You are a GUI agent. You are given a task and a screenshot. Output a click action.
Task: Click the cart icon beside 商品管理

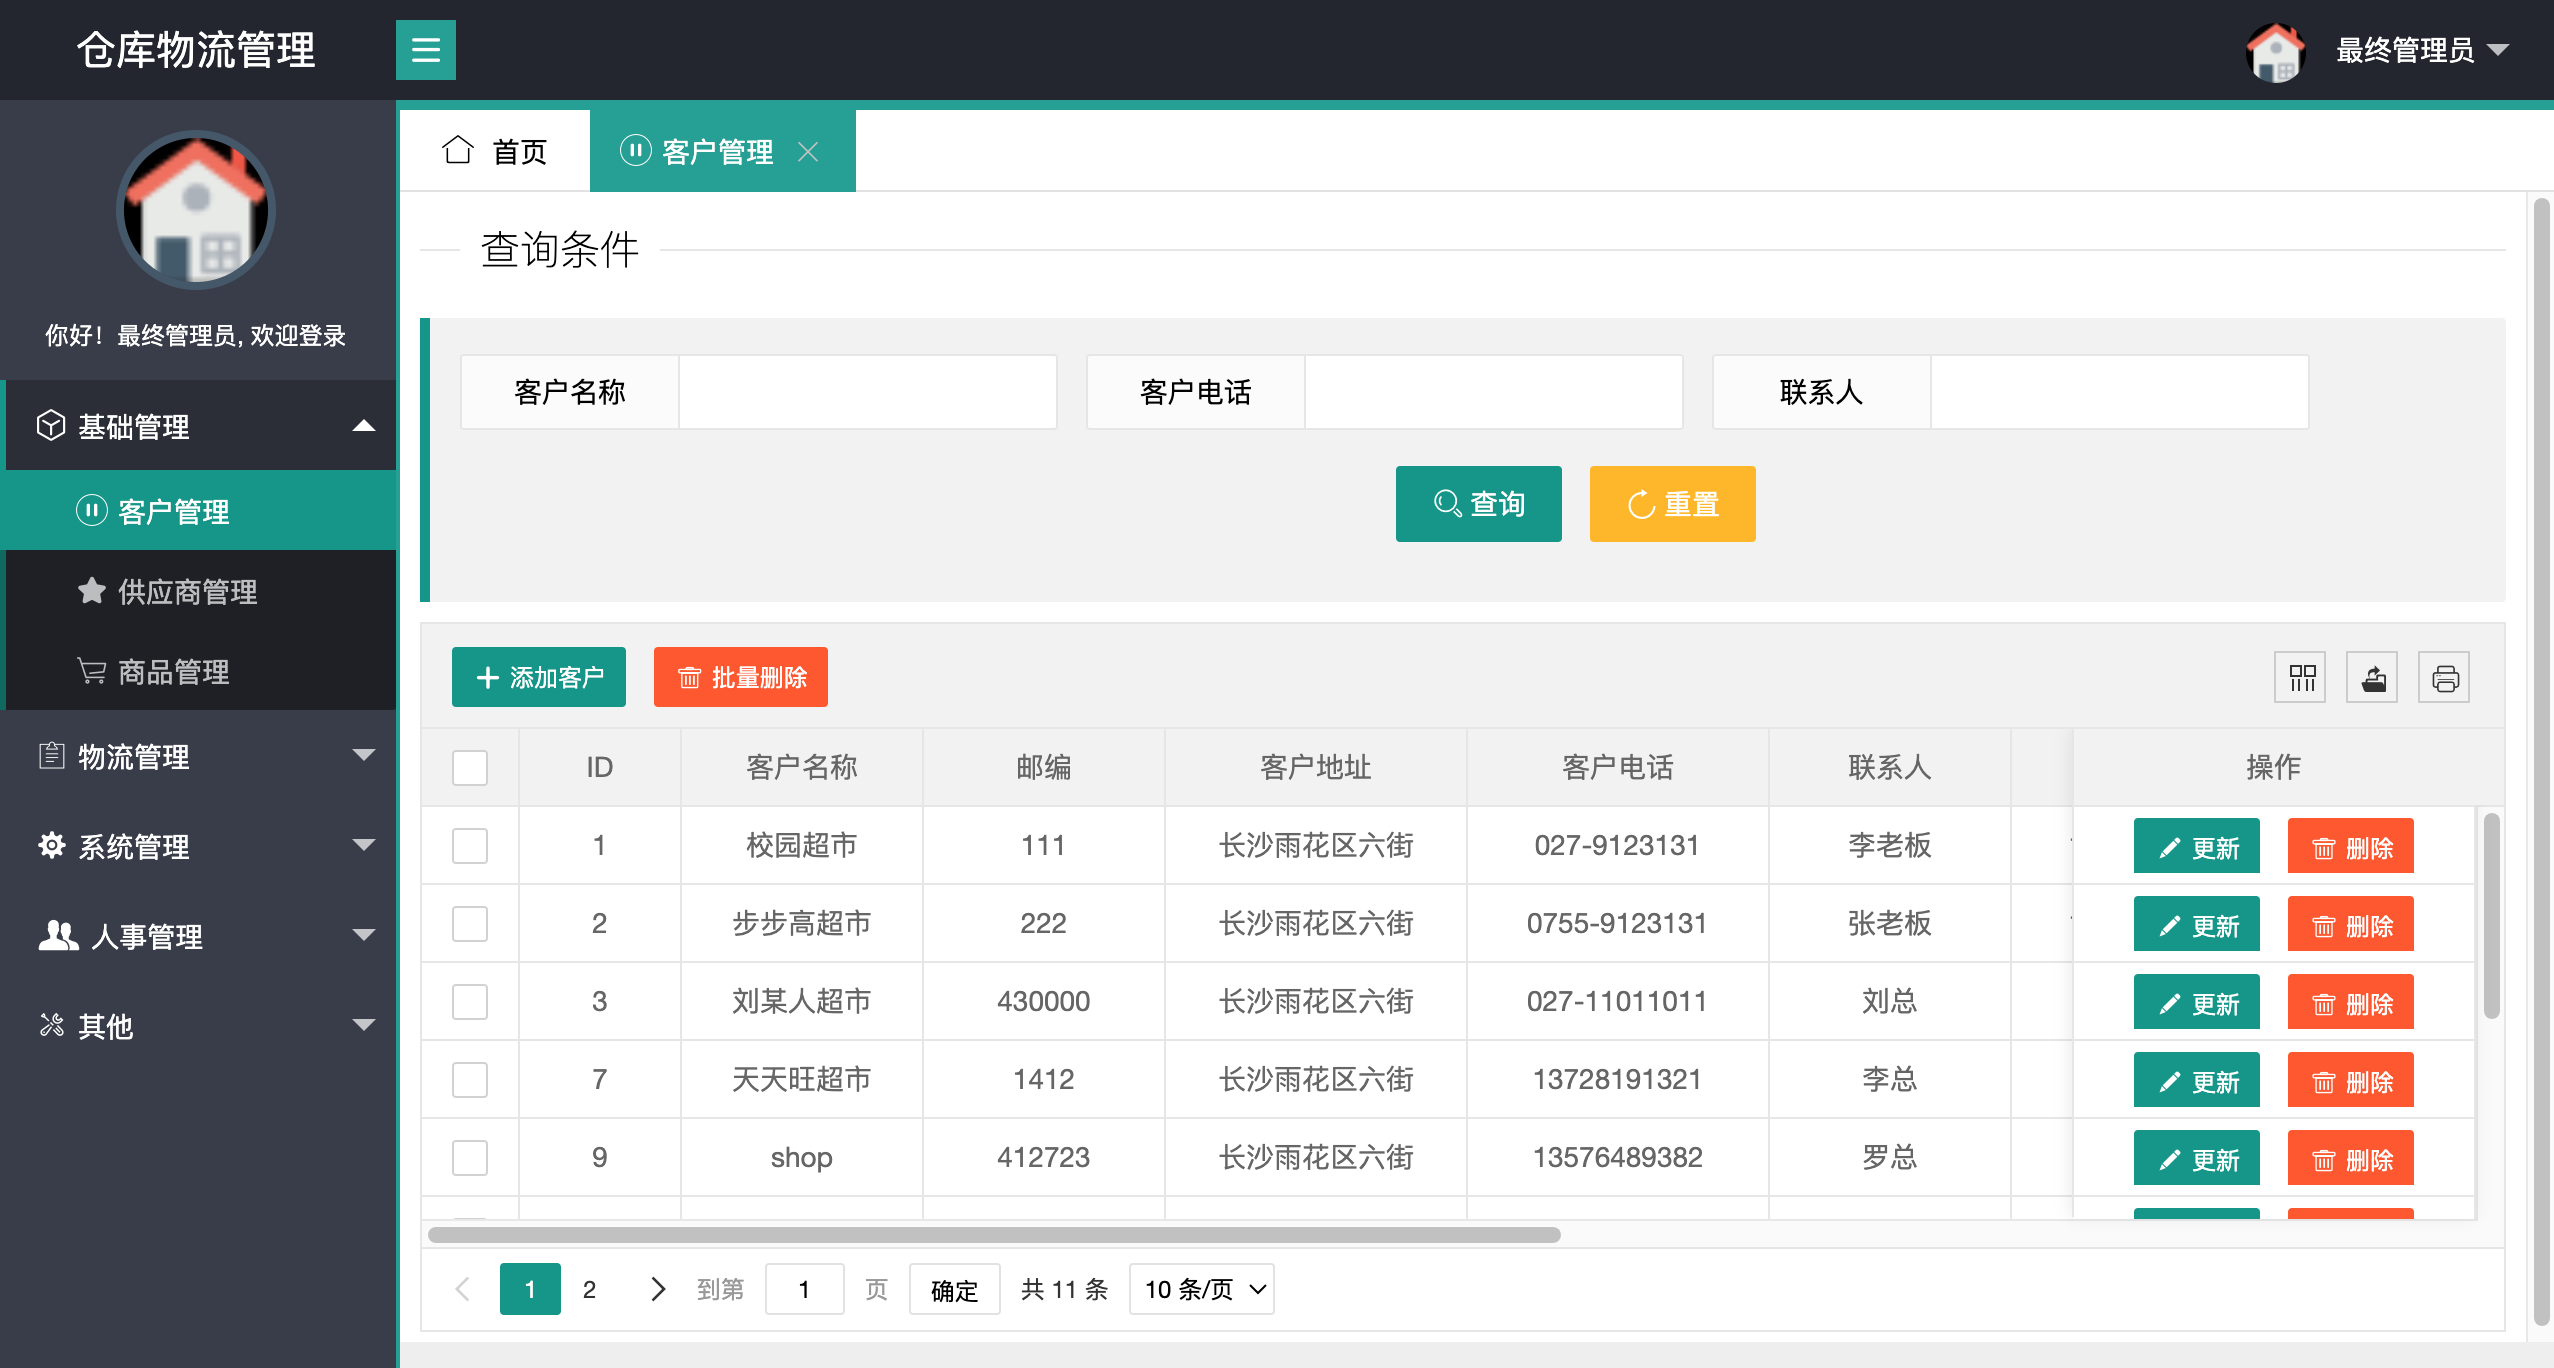[92, 671]
